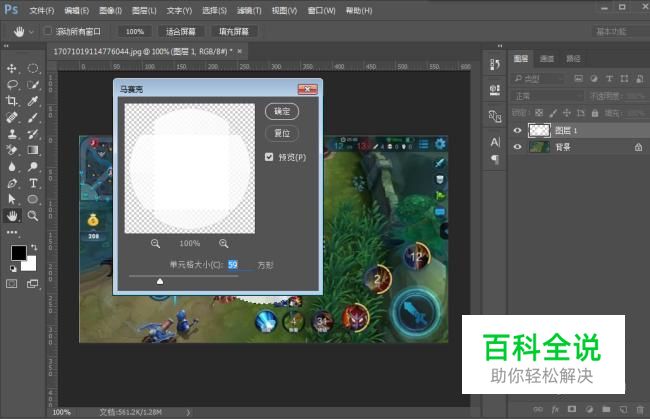650x419 pixels.
Task: Open the Character panel icon
Action: 495,142
